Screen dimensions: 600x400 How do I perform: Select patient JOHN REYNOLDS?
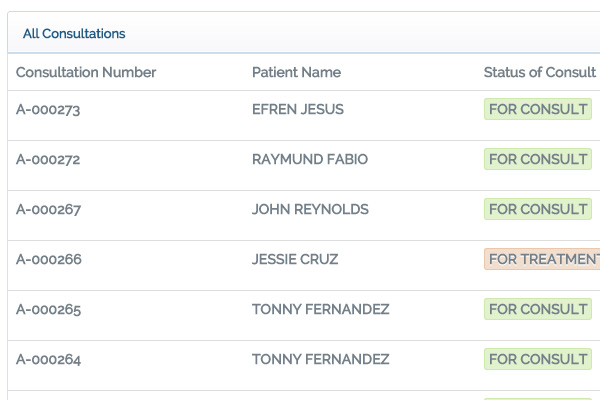point(310,209)
